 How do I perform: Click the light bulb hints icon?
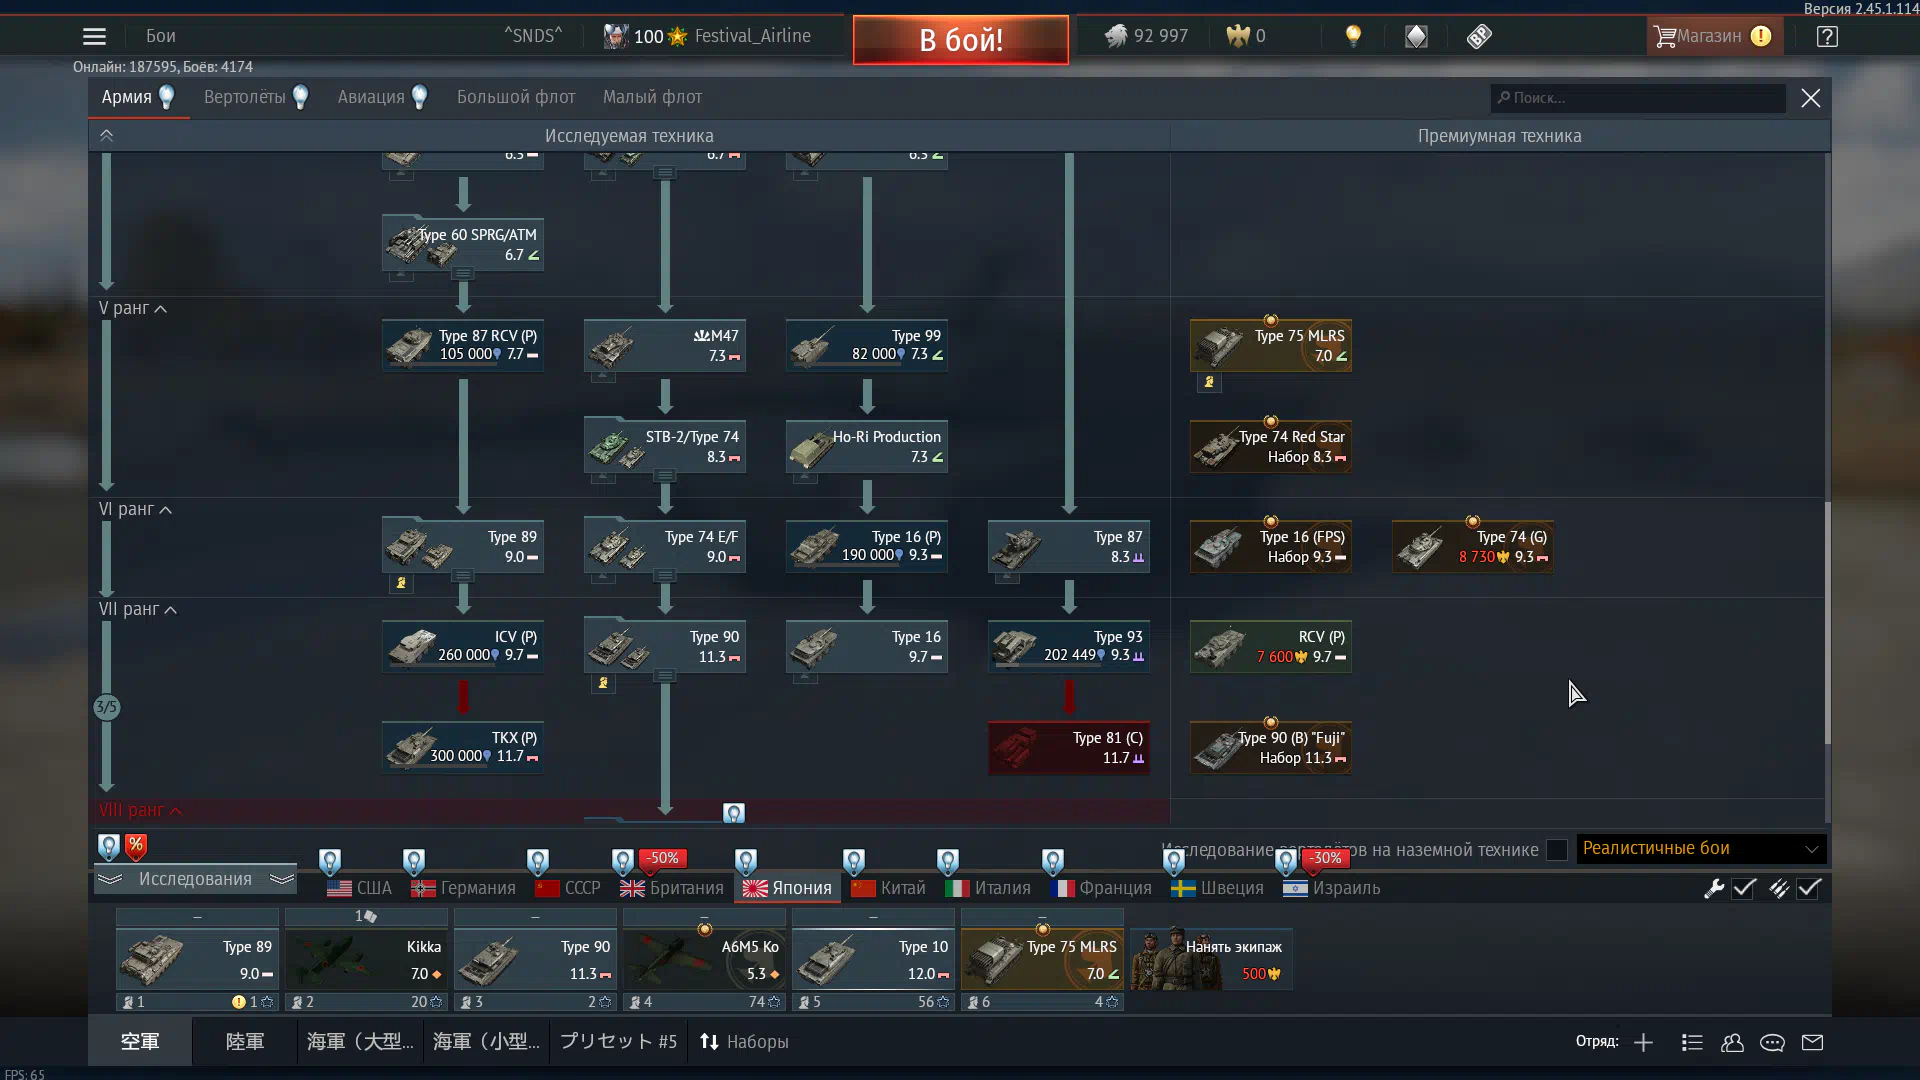pos(1353,37)
